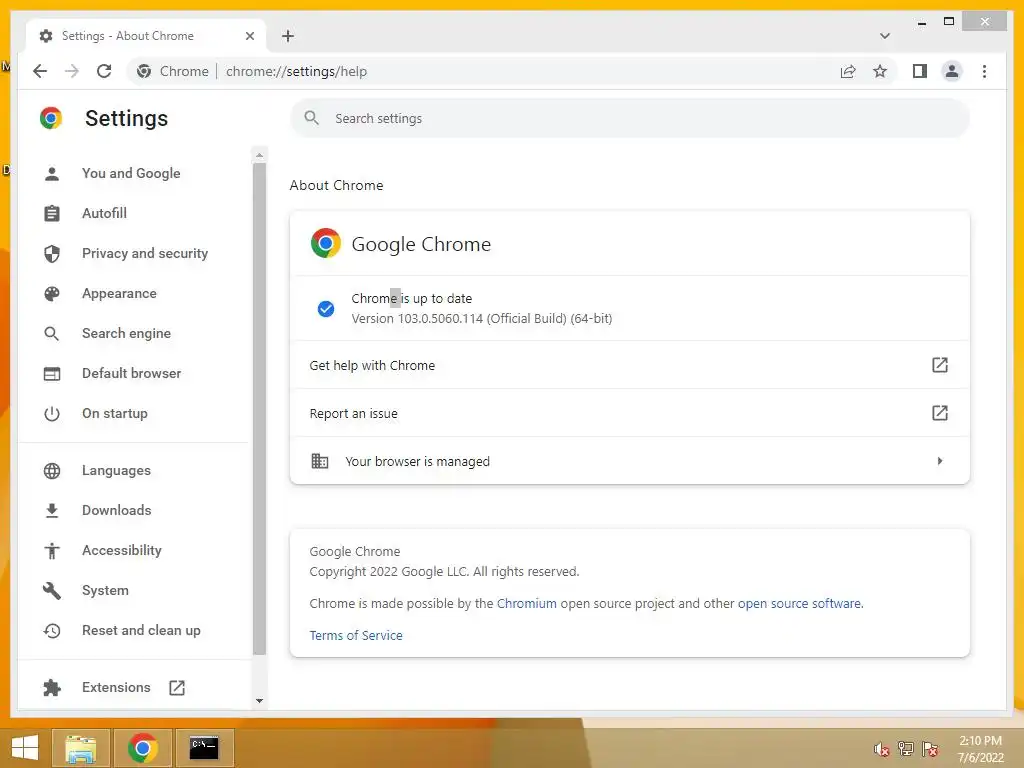
Task: Open the profile avatar menu
Action: point(952,71)
